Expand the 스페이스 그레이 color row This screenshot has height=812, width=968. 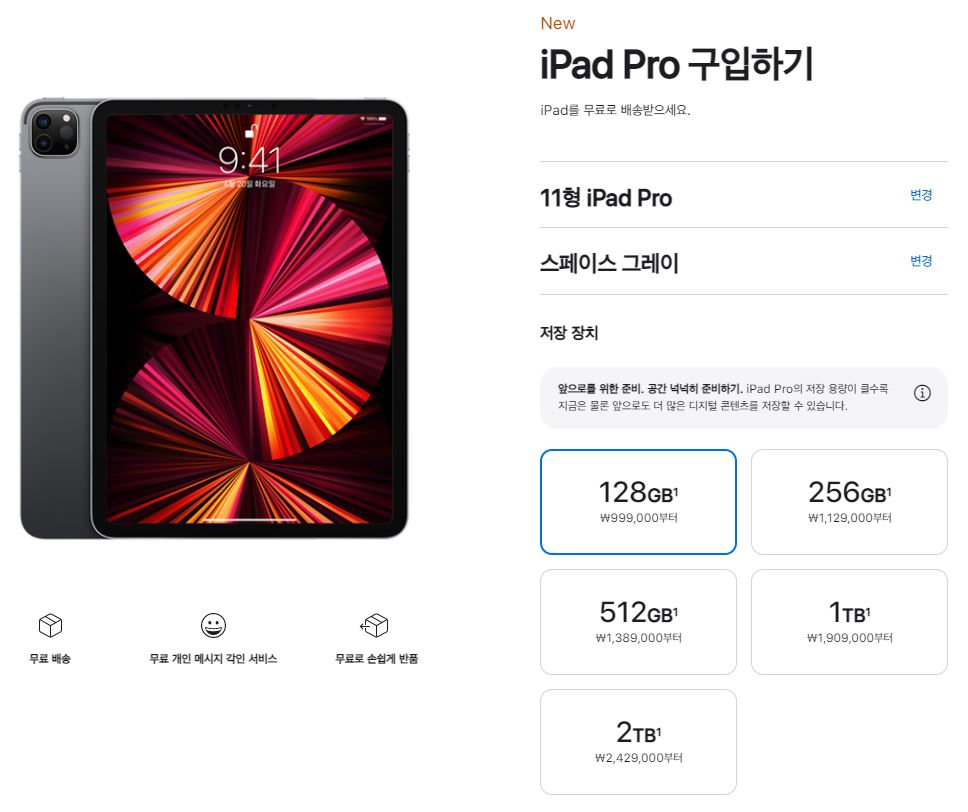point(743,261)
